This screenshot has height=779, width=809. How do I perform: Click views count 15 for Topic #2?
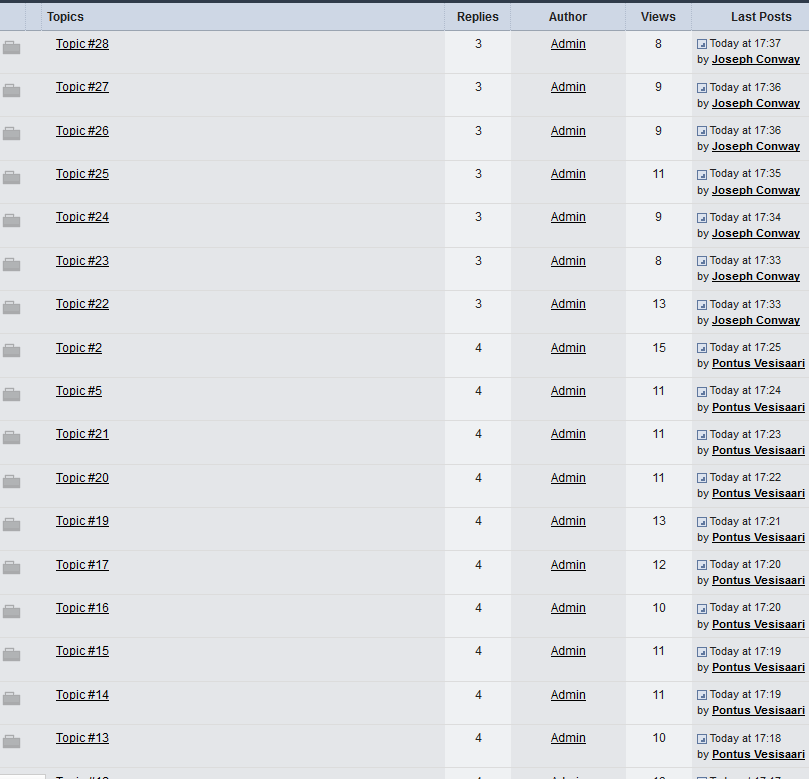tap(659, 348)
